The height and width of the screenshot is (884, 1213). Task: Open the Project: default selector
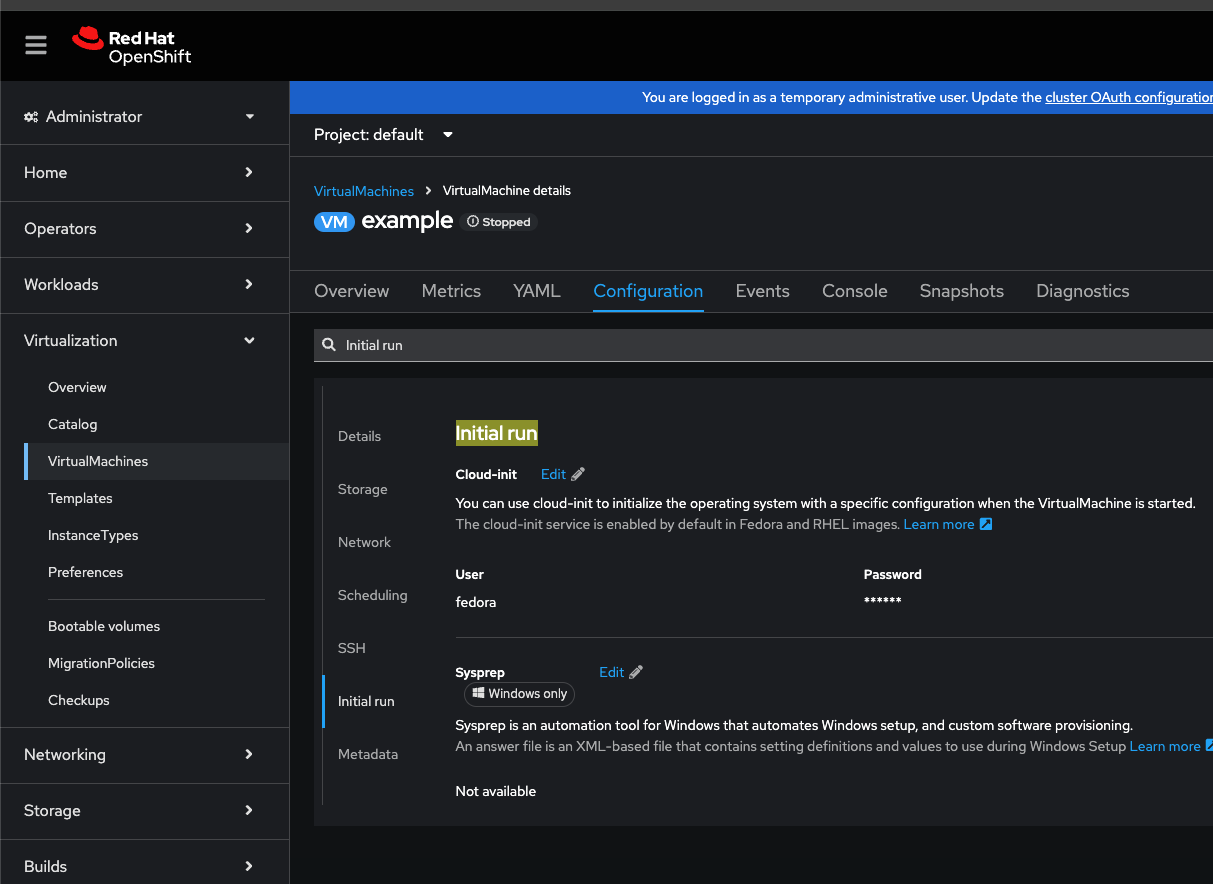pos(383,135)
